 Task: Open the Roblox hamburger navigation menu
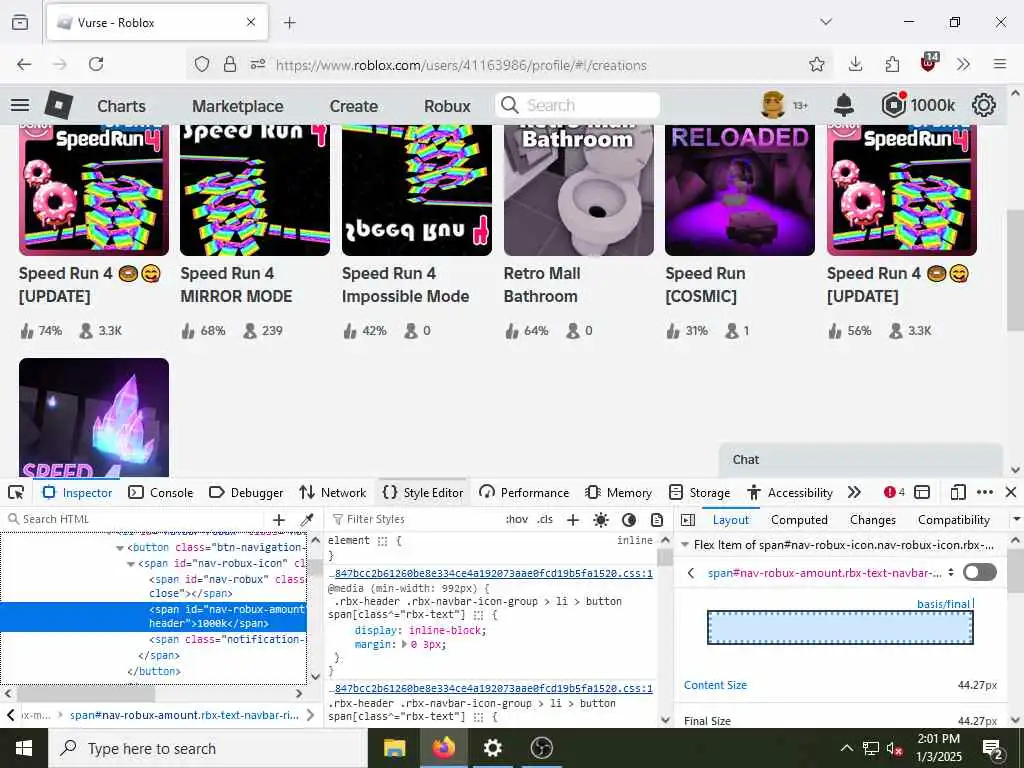tap(20, 105)
